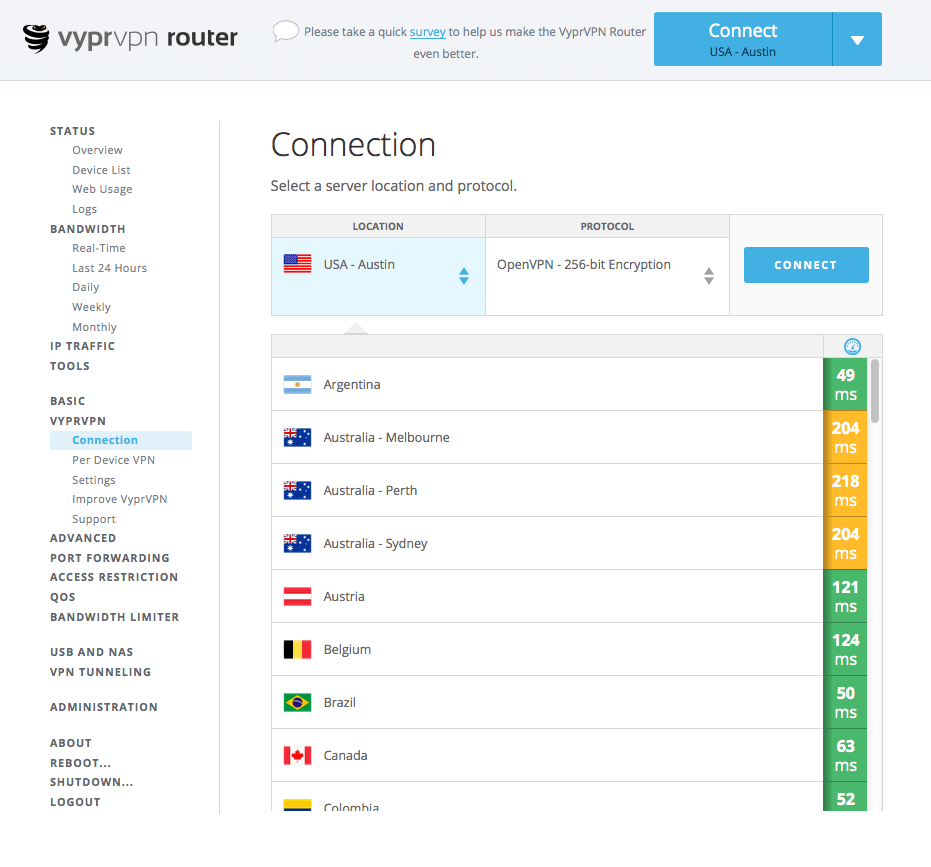Click the USA flag in the Location selector

[297, 264]
